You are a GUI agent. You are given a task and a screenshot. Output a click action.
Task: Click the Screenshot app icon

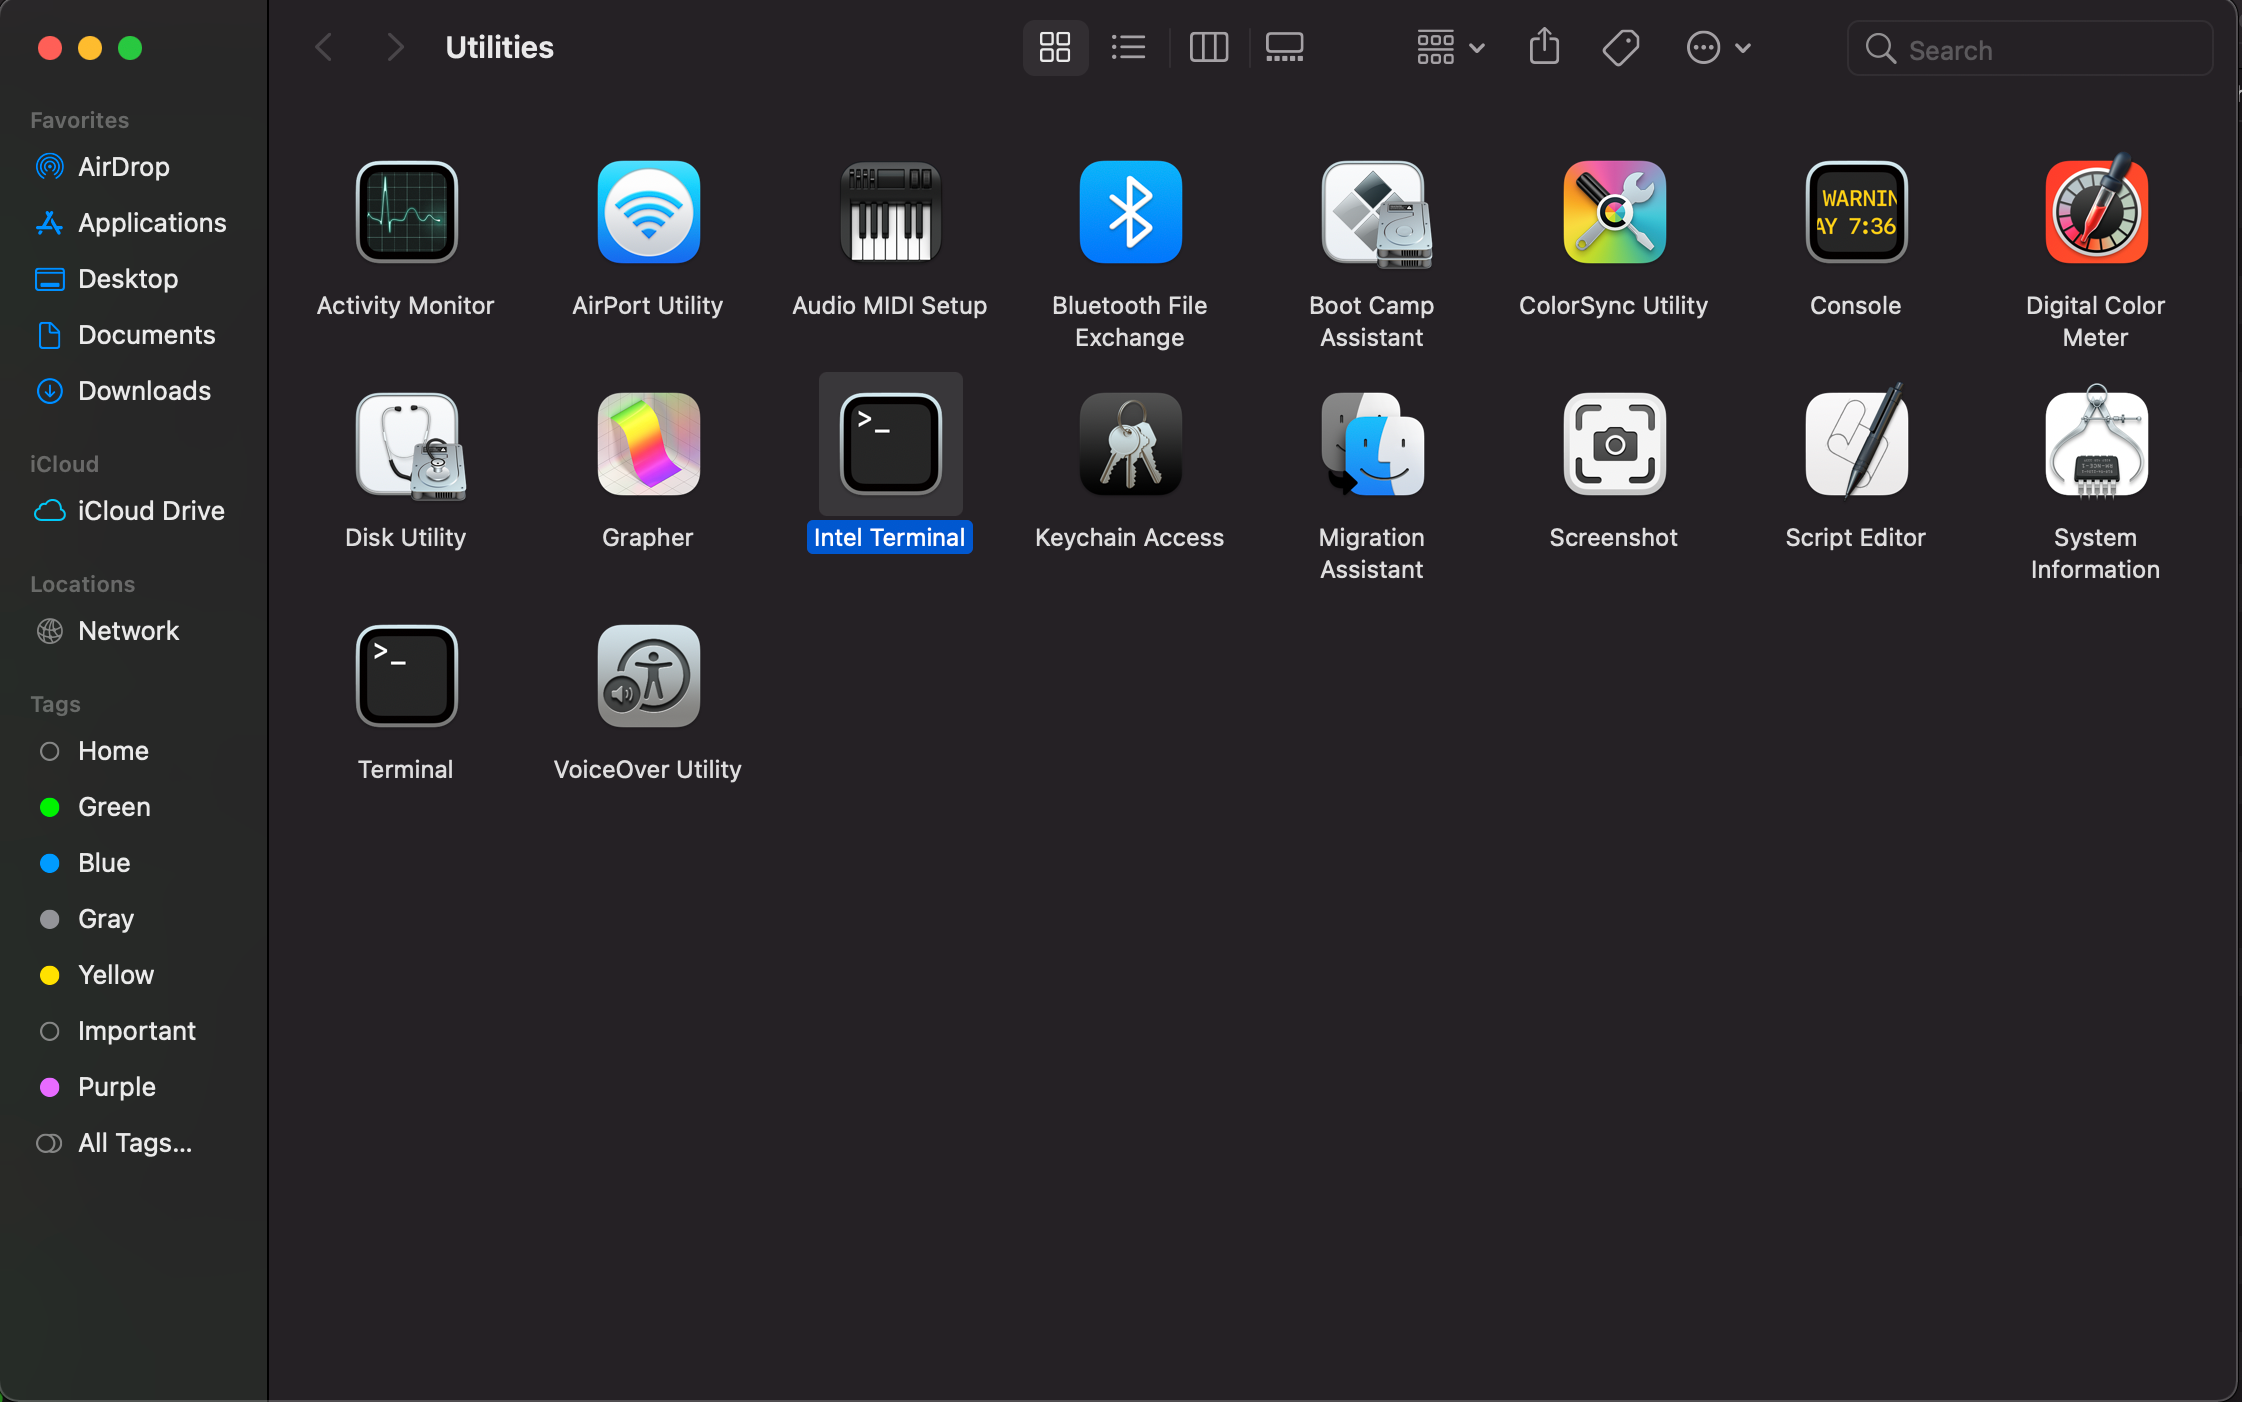pyautogui.click(x=1614, y=445)
